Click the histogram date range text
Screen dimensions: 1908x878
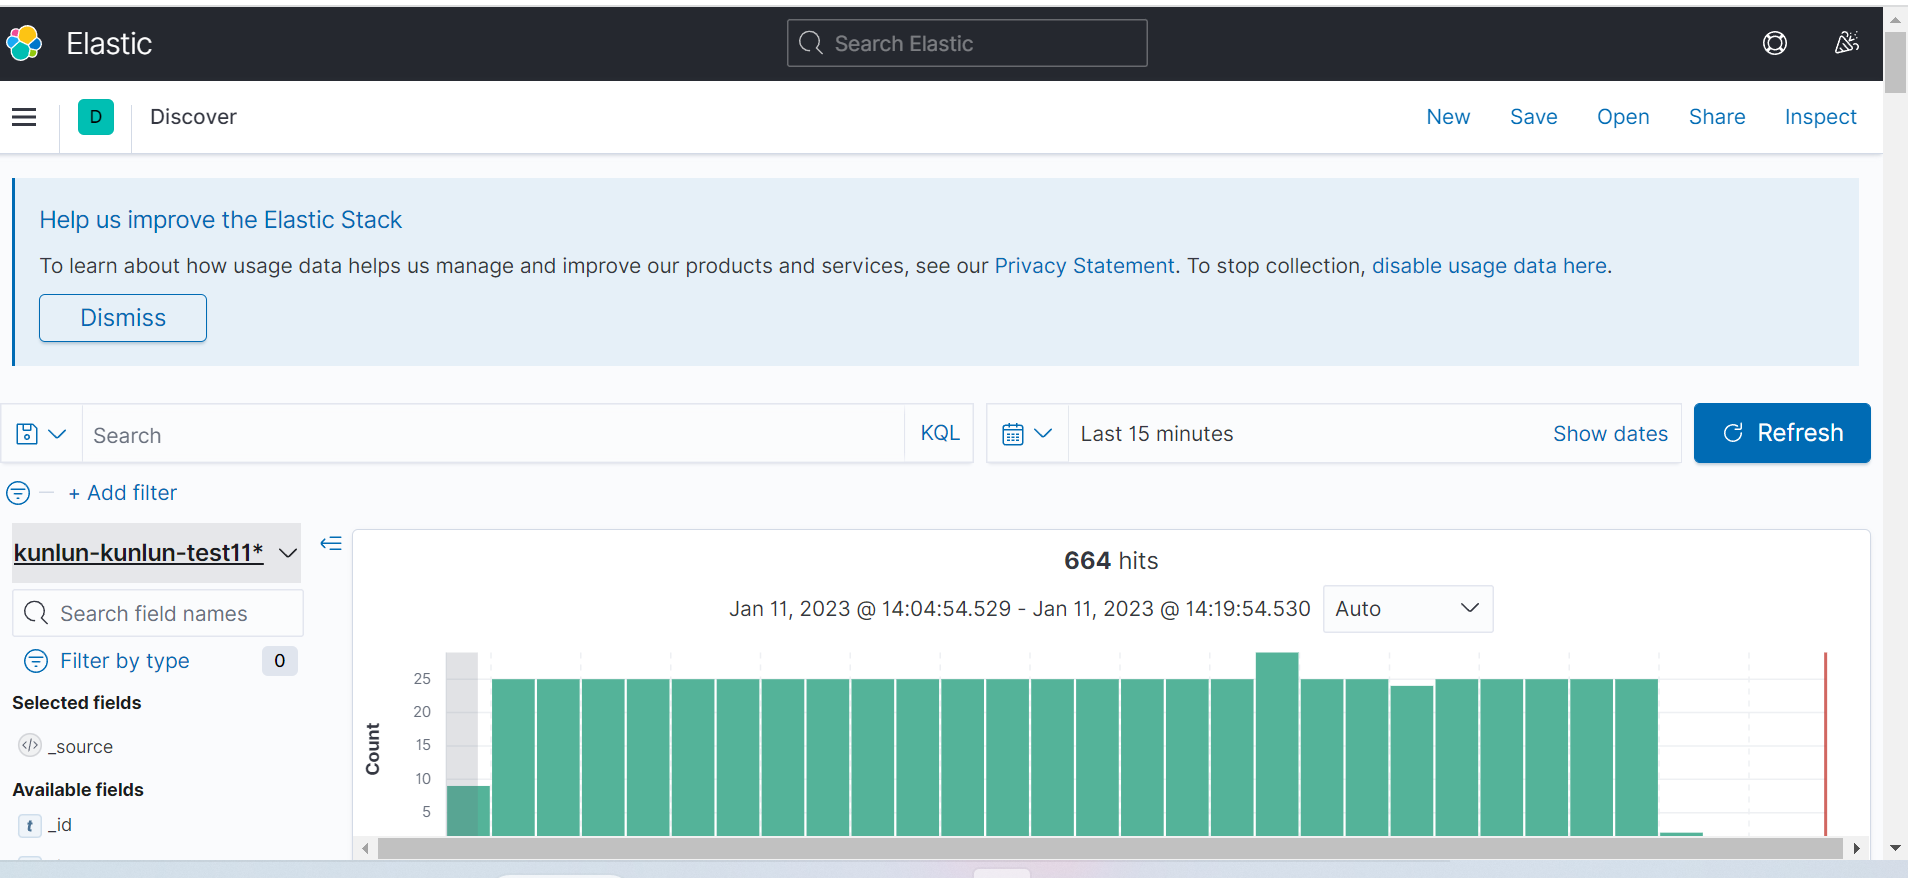tap(1019, 609)
